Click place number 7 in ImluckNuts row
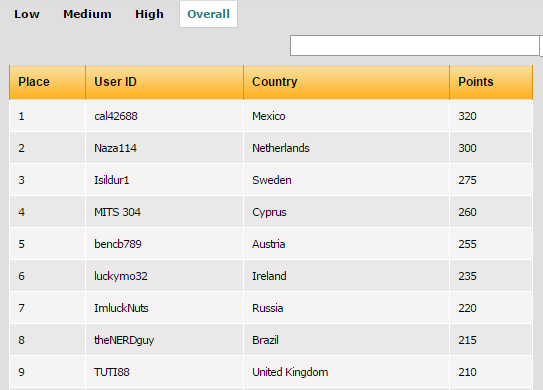Screen dimensions: 543x390 (21, 308)
